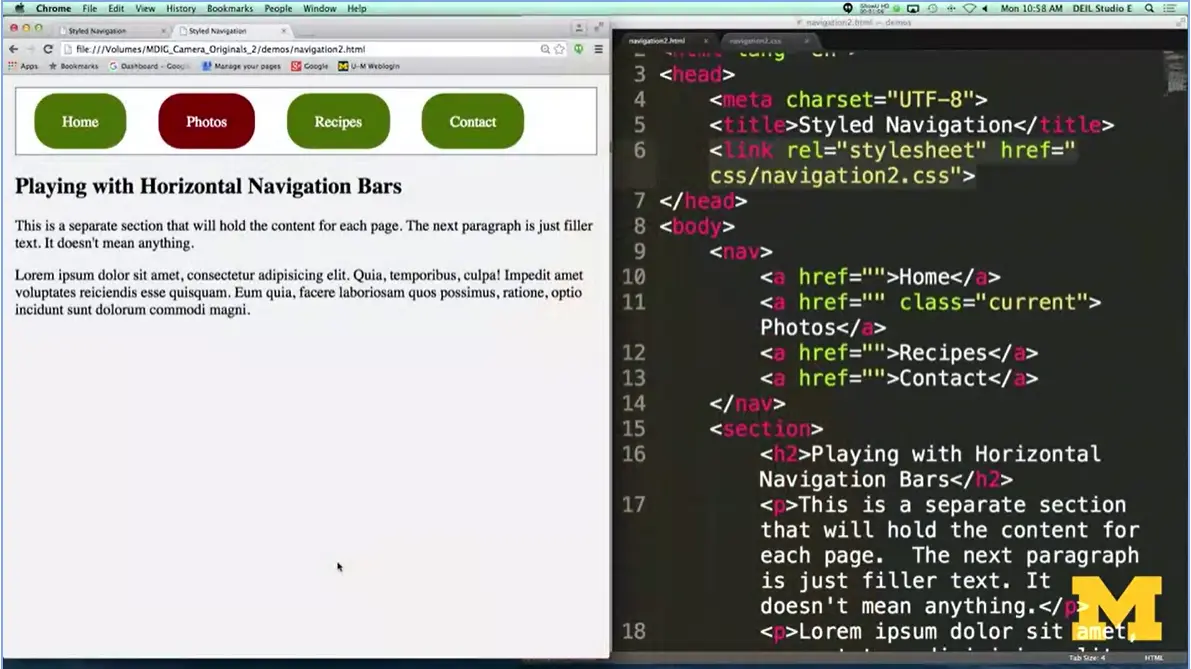Click the green extension icon in Chrome toolbar

point(578,49)
